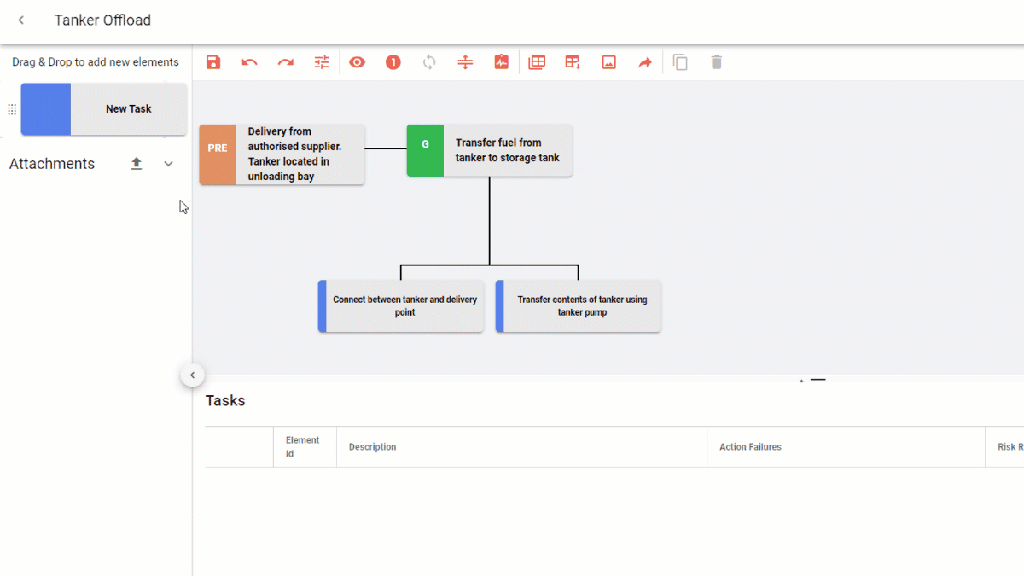1024x576 pixels.
Task: Open the clipboard chart report icon
Action: point(501,62)
